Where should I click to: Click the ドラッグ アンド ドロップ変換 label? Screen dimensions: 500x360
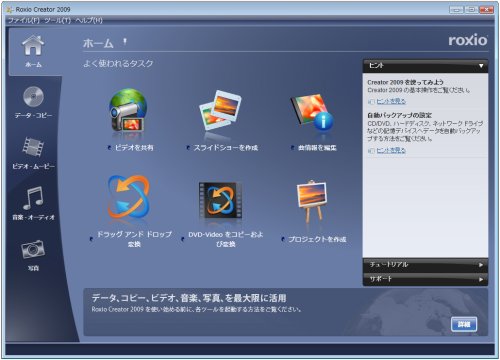[x=134, y=239]
